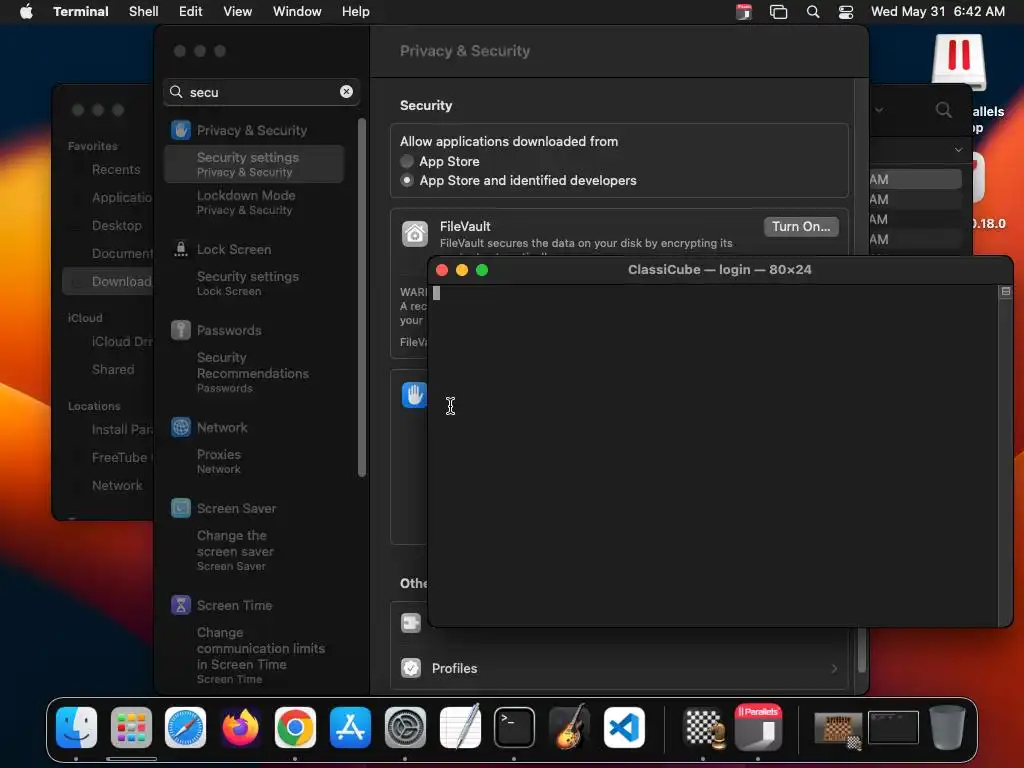Open the App Store dock icon
1024x768 pixels.
tap(350, 727)
